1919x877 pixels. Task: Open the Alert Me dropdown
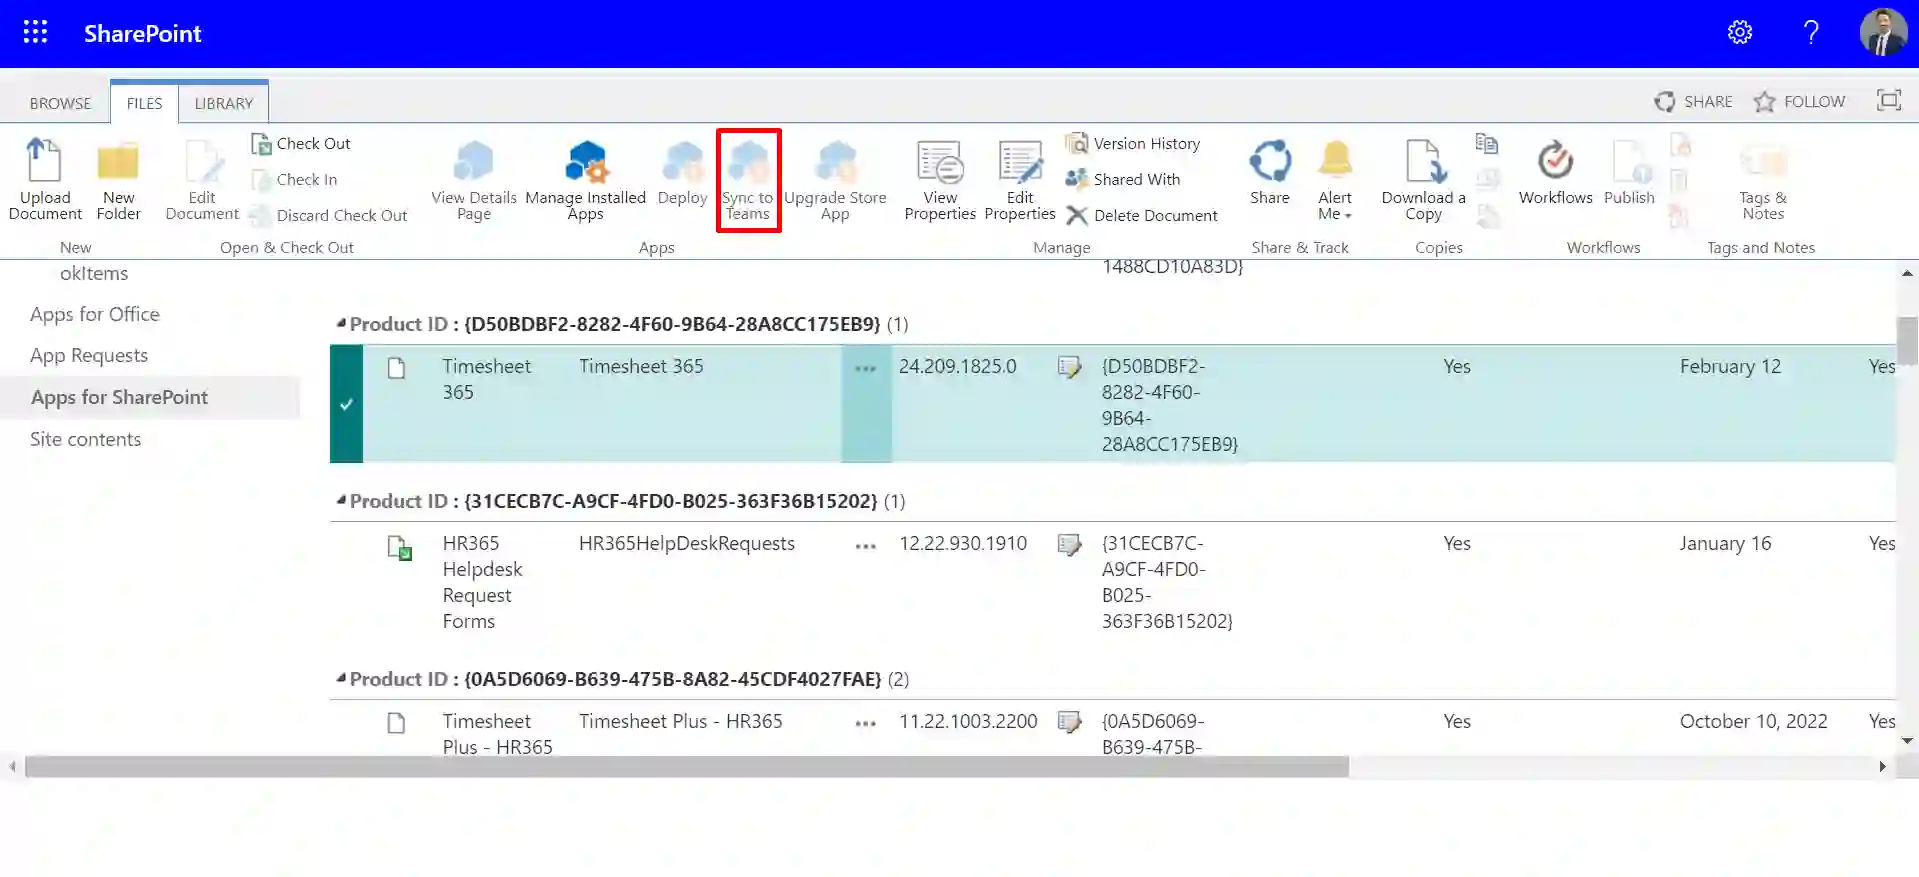(1335, 180)
